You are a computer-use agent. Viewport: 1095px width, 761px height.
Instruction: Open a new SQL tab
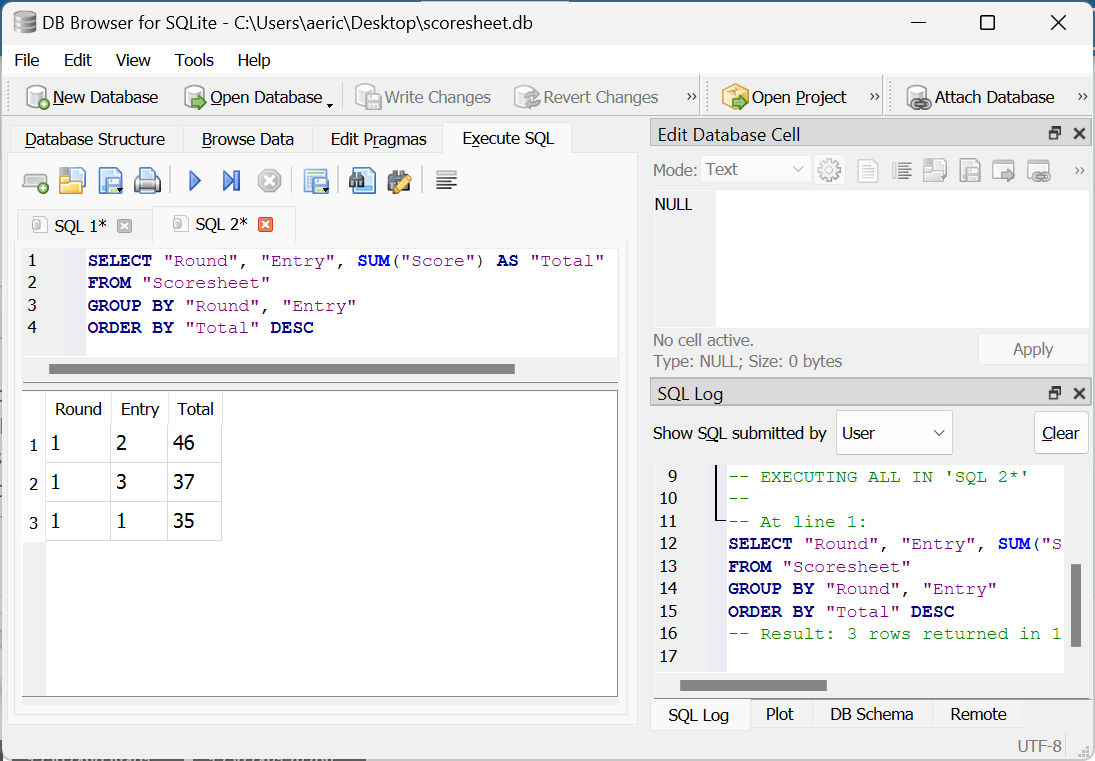coord(35,181)
